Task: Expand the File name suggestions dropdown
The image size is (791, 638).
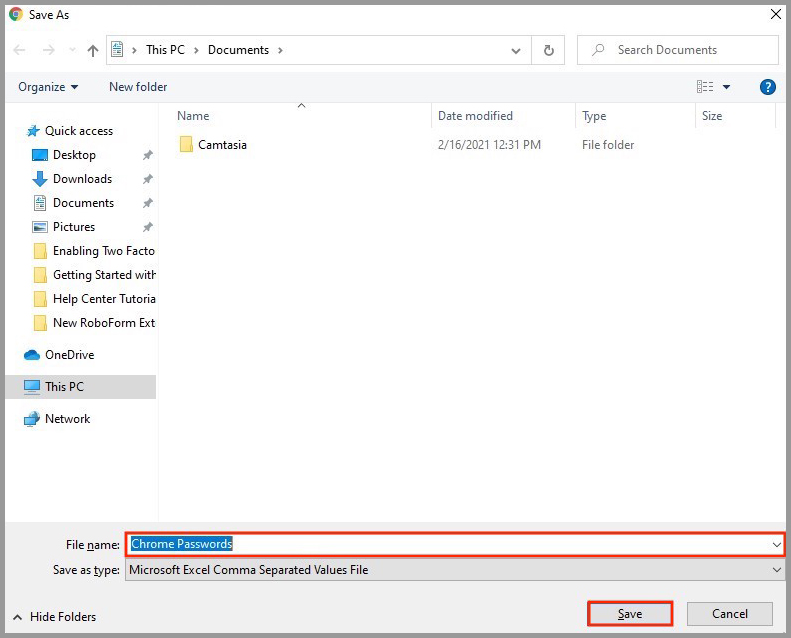Action: (777, 544)
